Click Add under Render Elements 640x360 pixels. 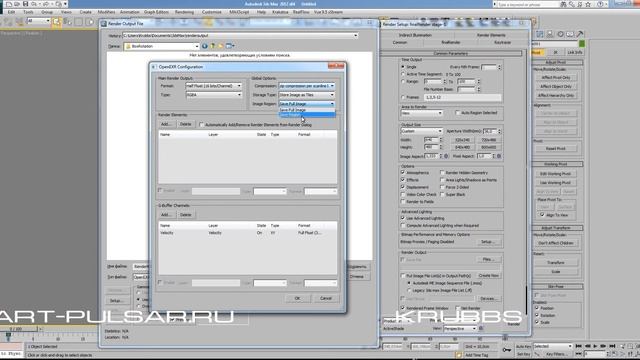tap(166, 124)
